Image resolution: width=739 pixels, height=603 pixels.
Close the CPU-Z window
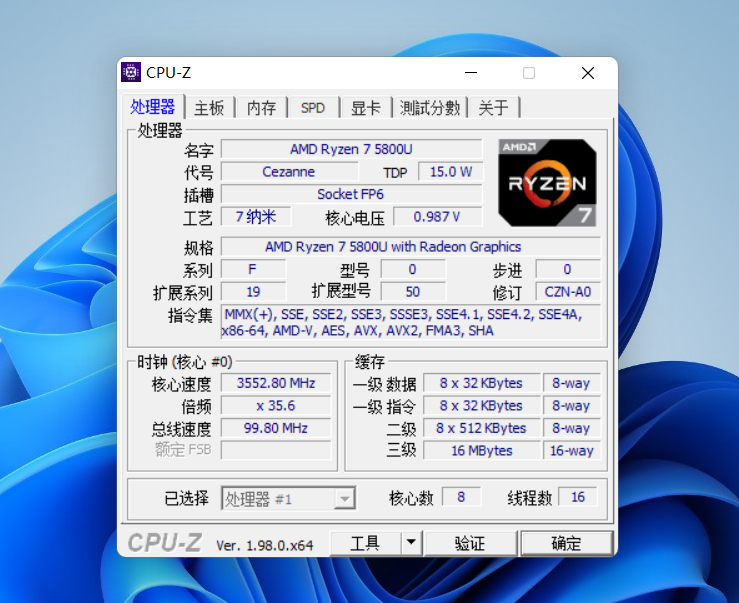pos(588,73)
